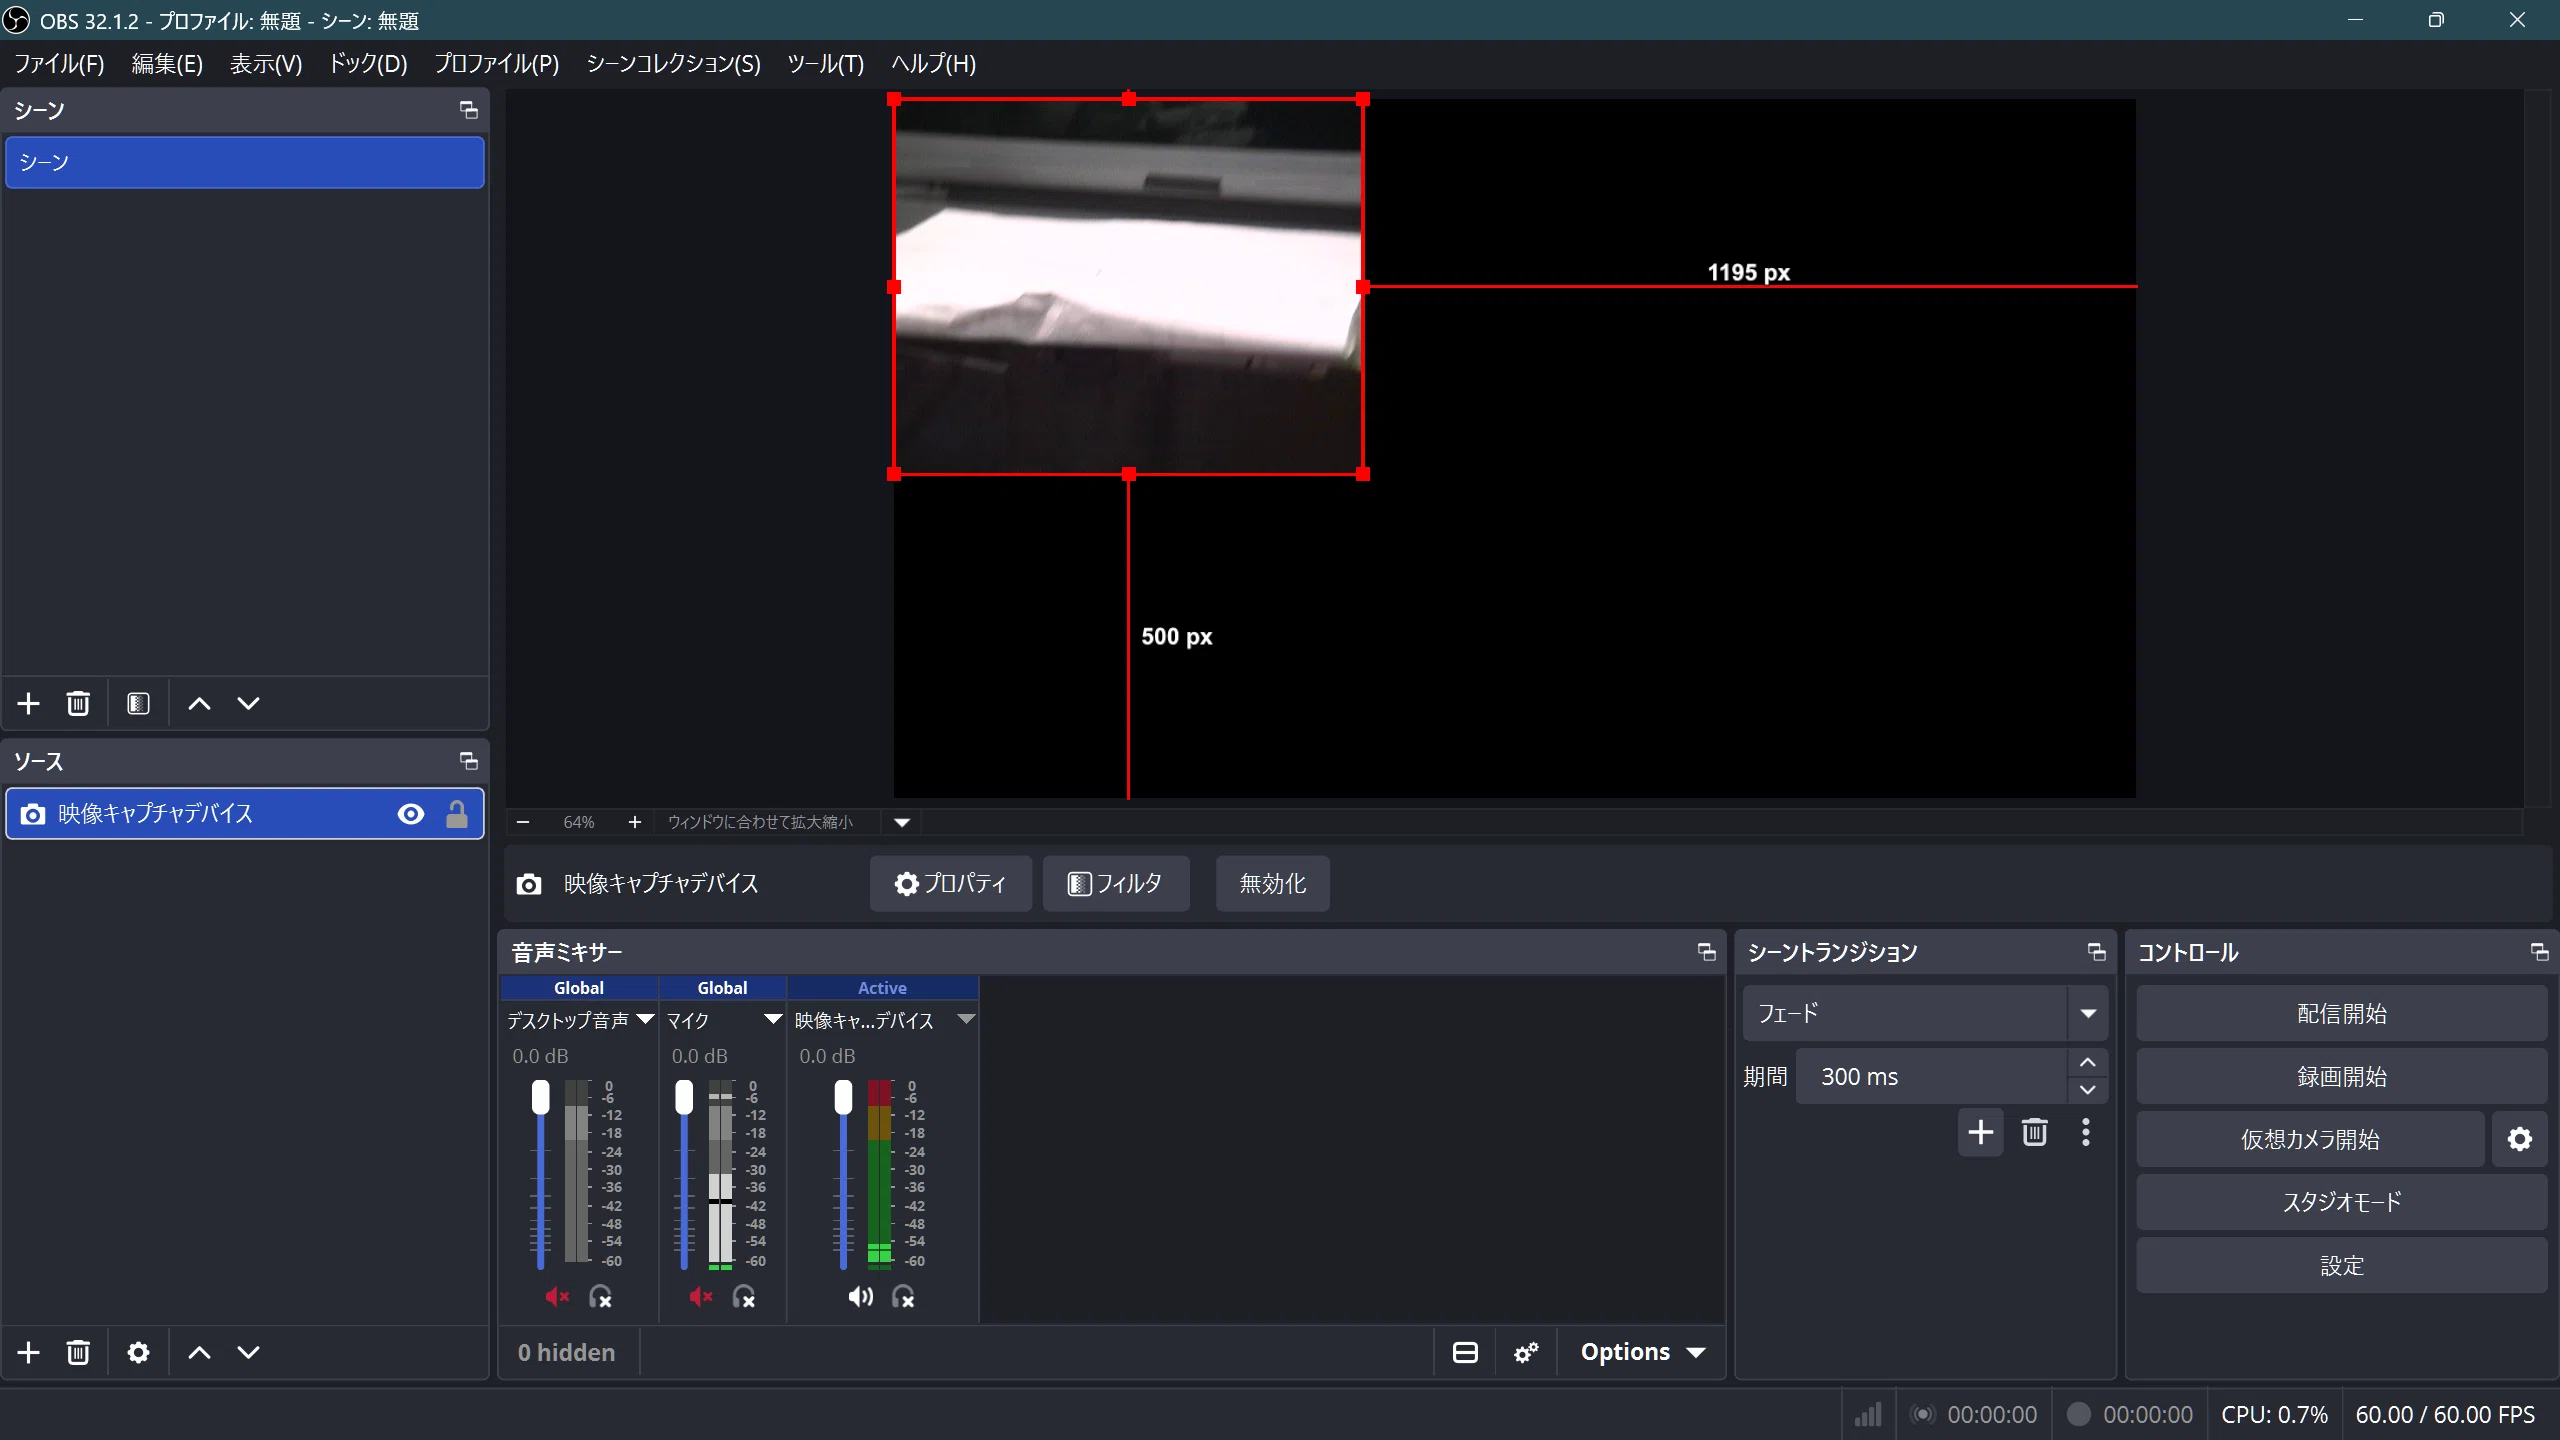Toggle mixer layout icon in audio mixer
The image size is (2560, 1440).
tap(1465, 1352)
